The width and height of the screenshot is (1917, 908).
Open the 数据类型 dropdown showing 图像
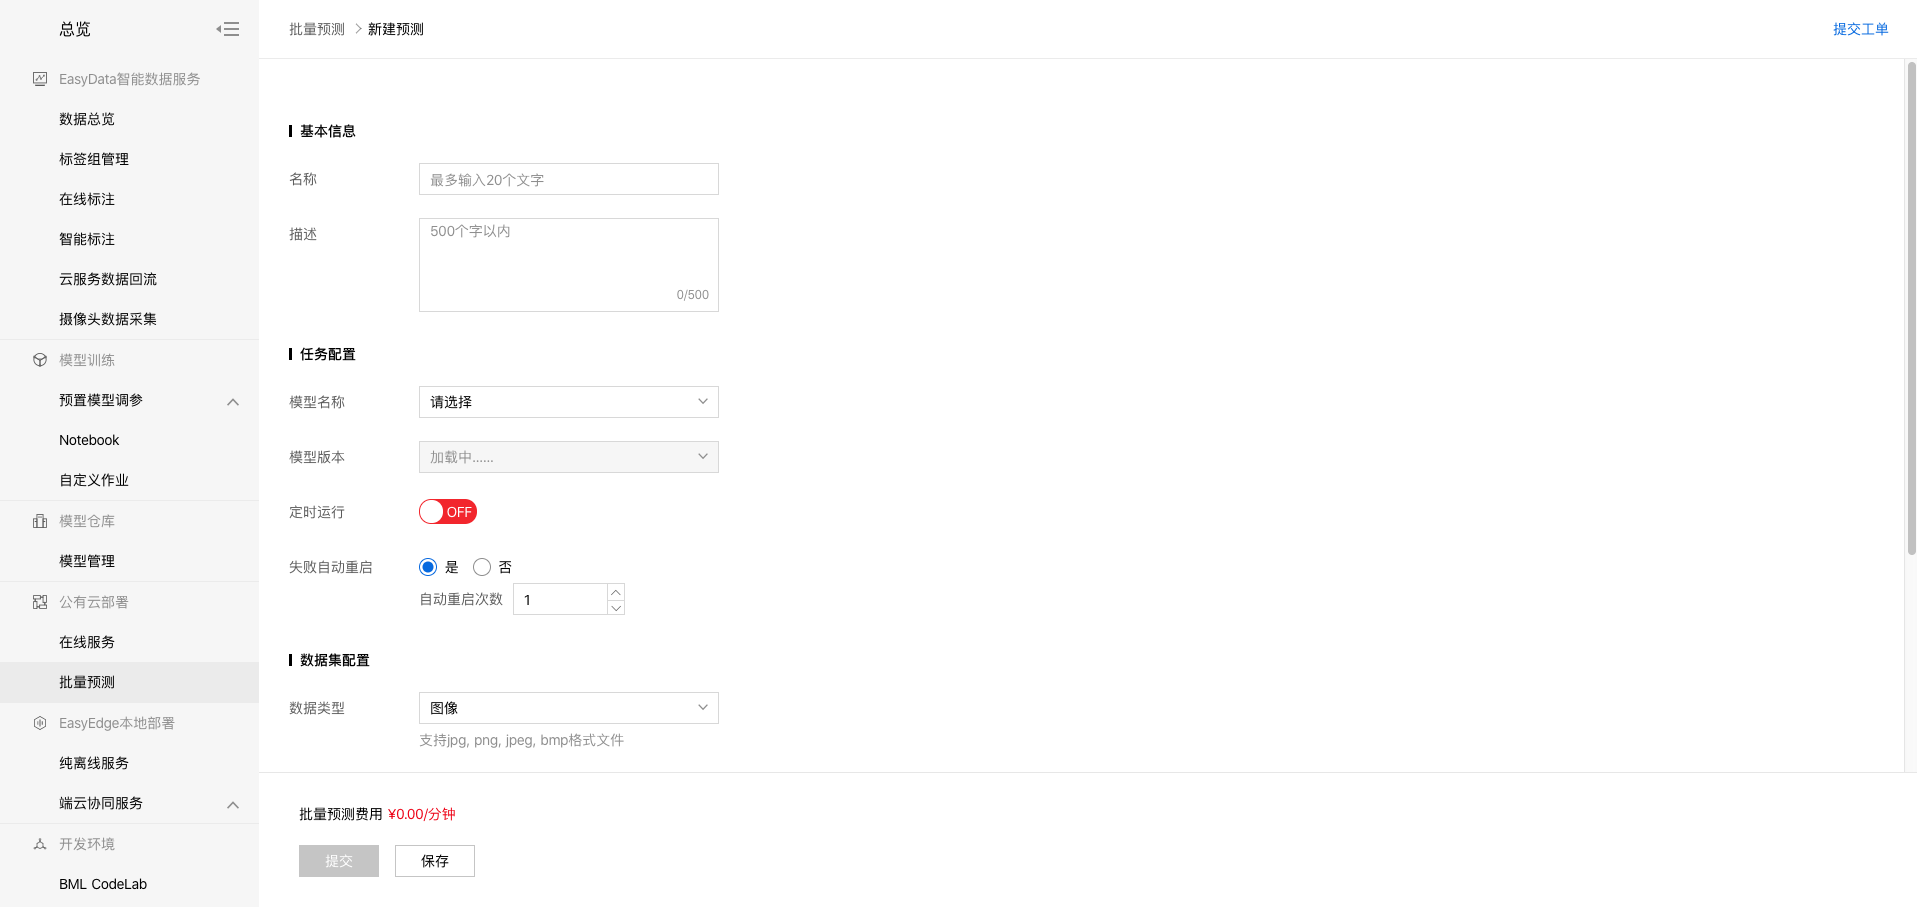click(x=568, y=708)
